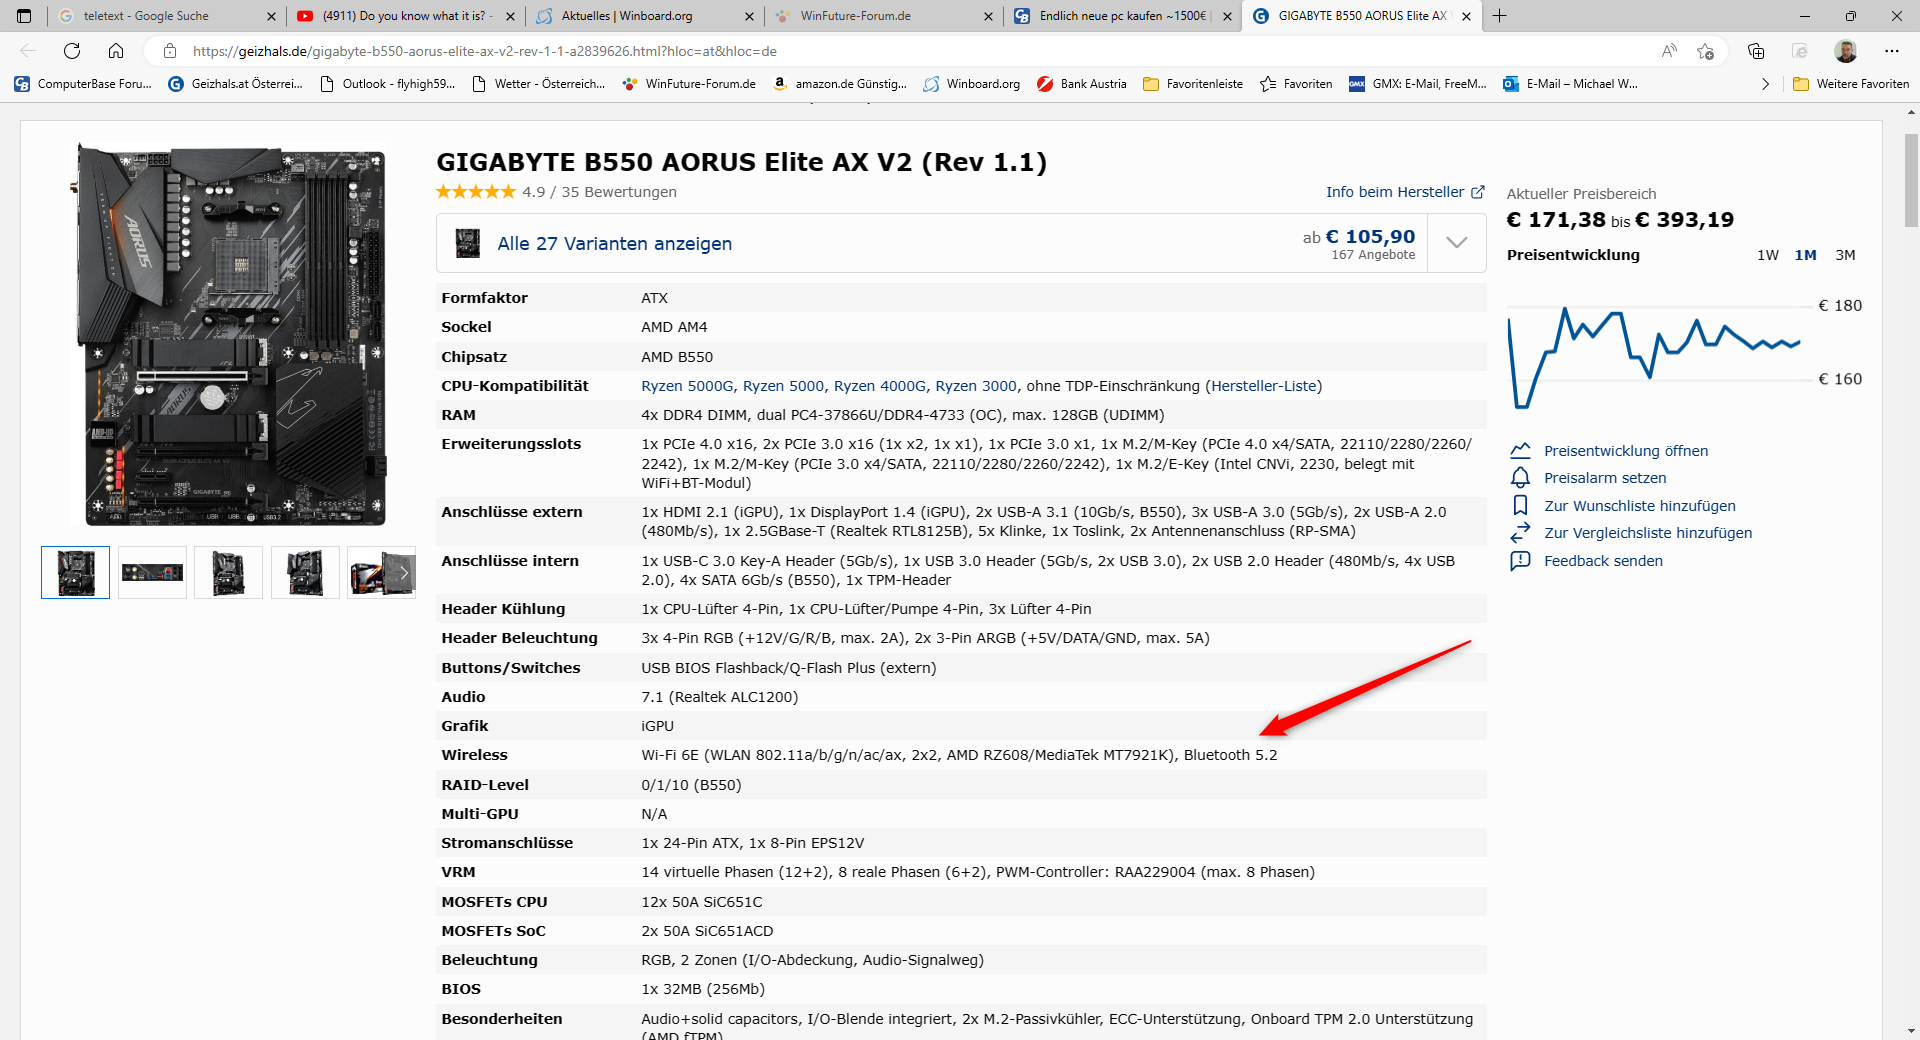Image resolution: width=1920 pixels, height=1040 pixels.
Task: Go back to previous page
Action: 28,51
